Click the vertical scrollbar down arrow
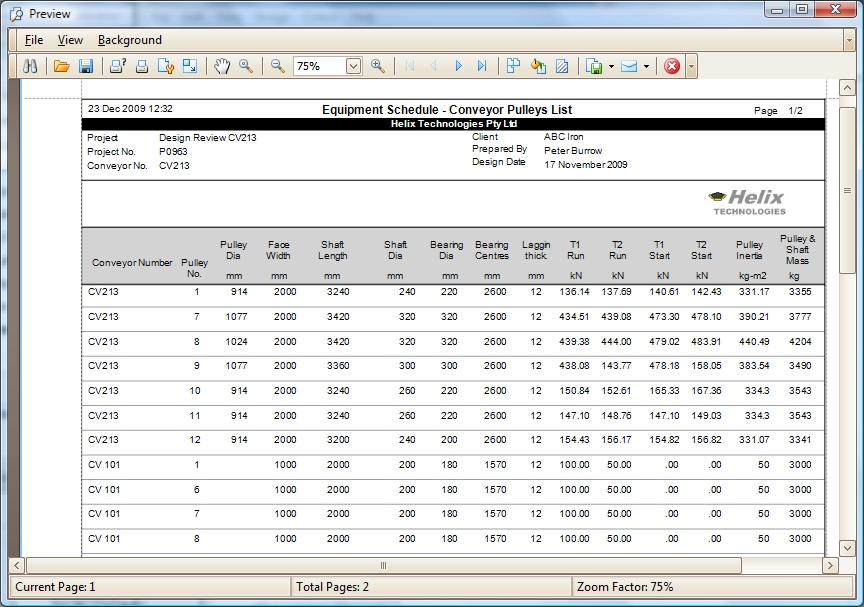The height and width of the screenshot is (607, 864). pyautogui.click(x=846, y=548)
